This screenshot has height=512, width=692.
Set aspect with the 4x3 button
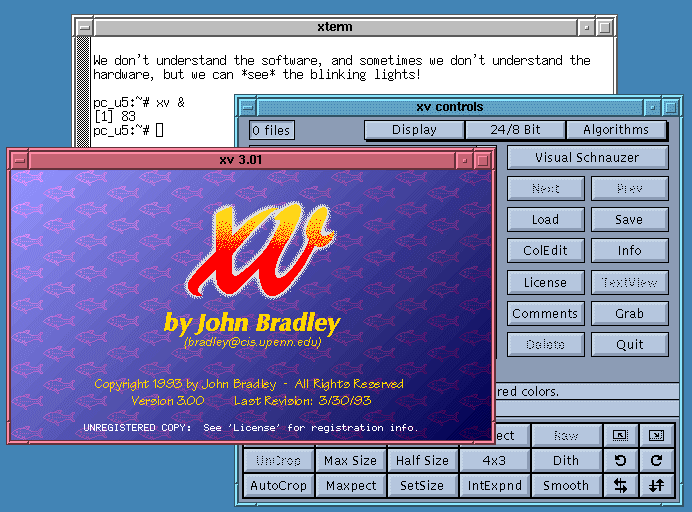tap(494, 460)
